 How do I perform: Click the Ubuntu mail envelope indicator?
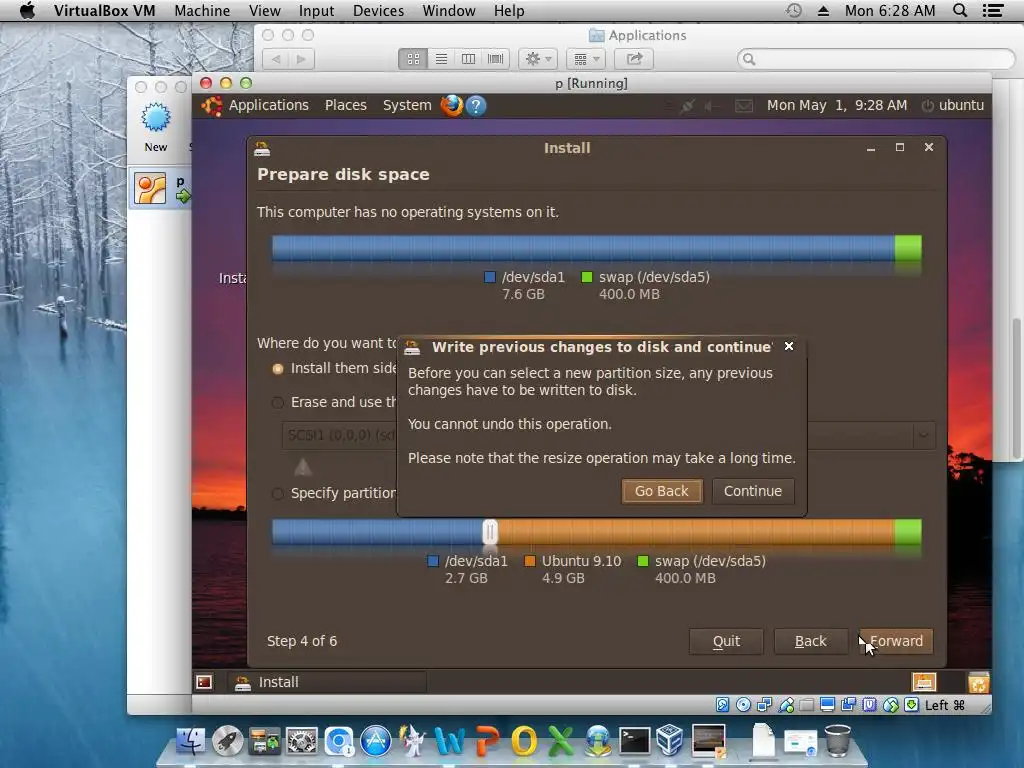(744, 105)
